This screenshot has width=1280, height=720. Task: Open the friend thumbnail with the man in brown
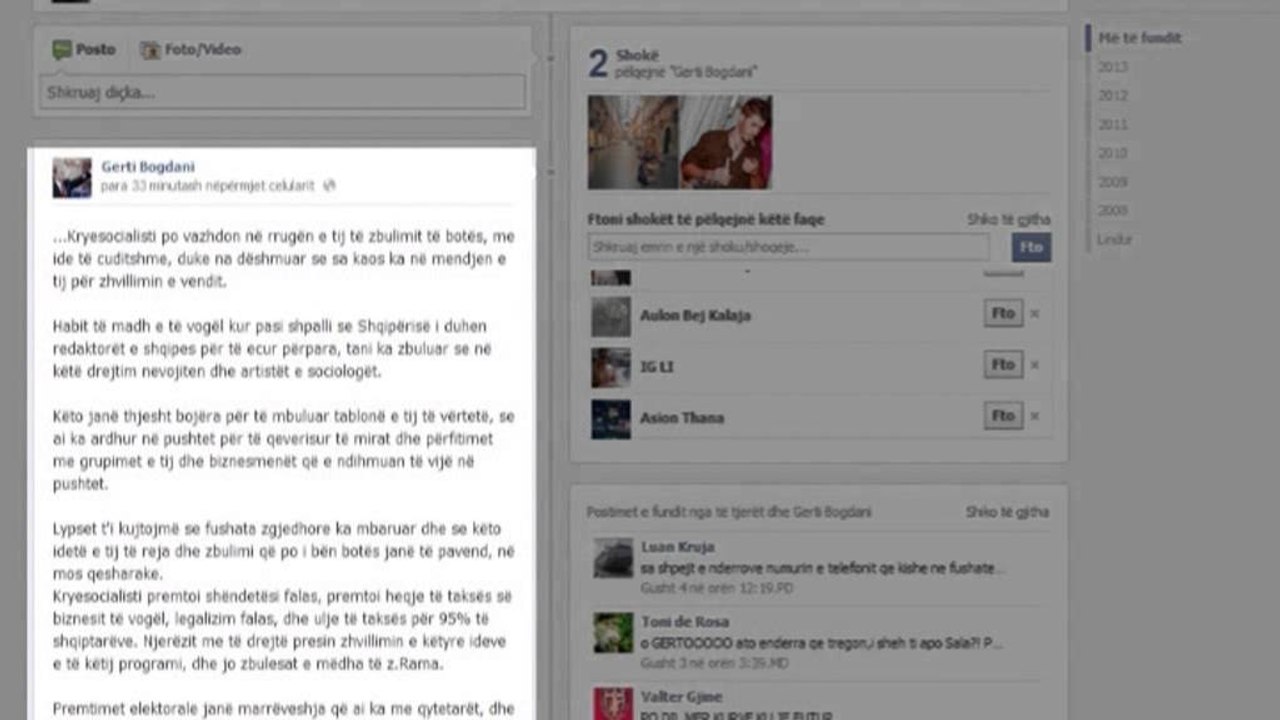726,142
